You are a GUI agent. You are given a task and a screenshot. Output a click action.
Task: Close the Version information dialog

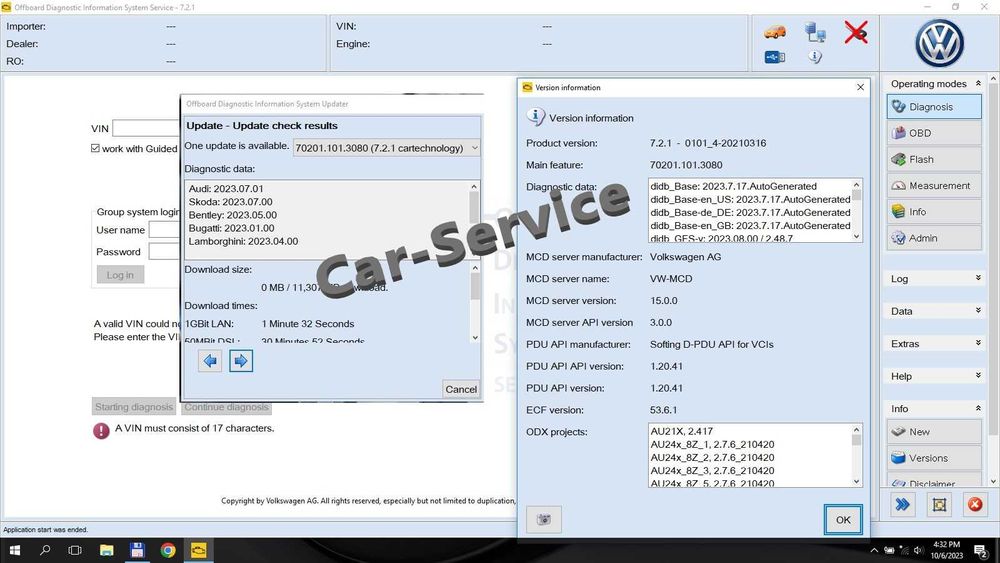click(860, 87)
